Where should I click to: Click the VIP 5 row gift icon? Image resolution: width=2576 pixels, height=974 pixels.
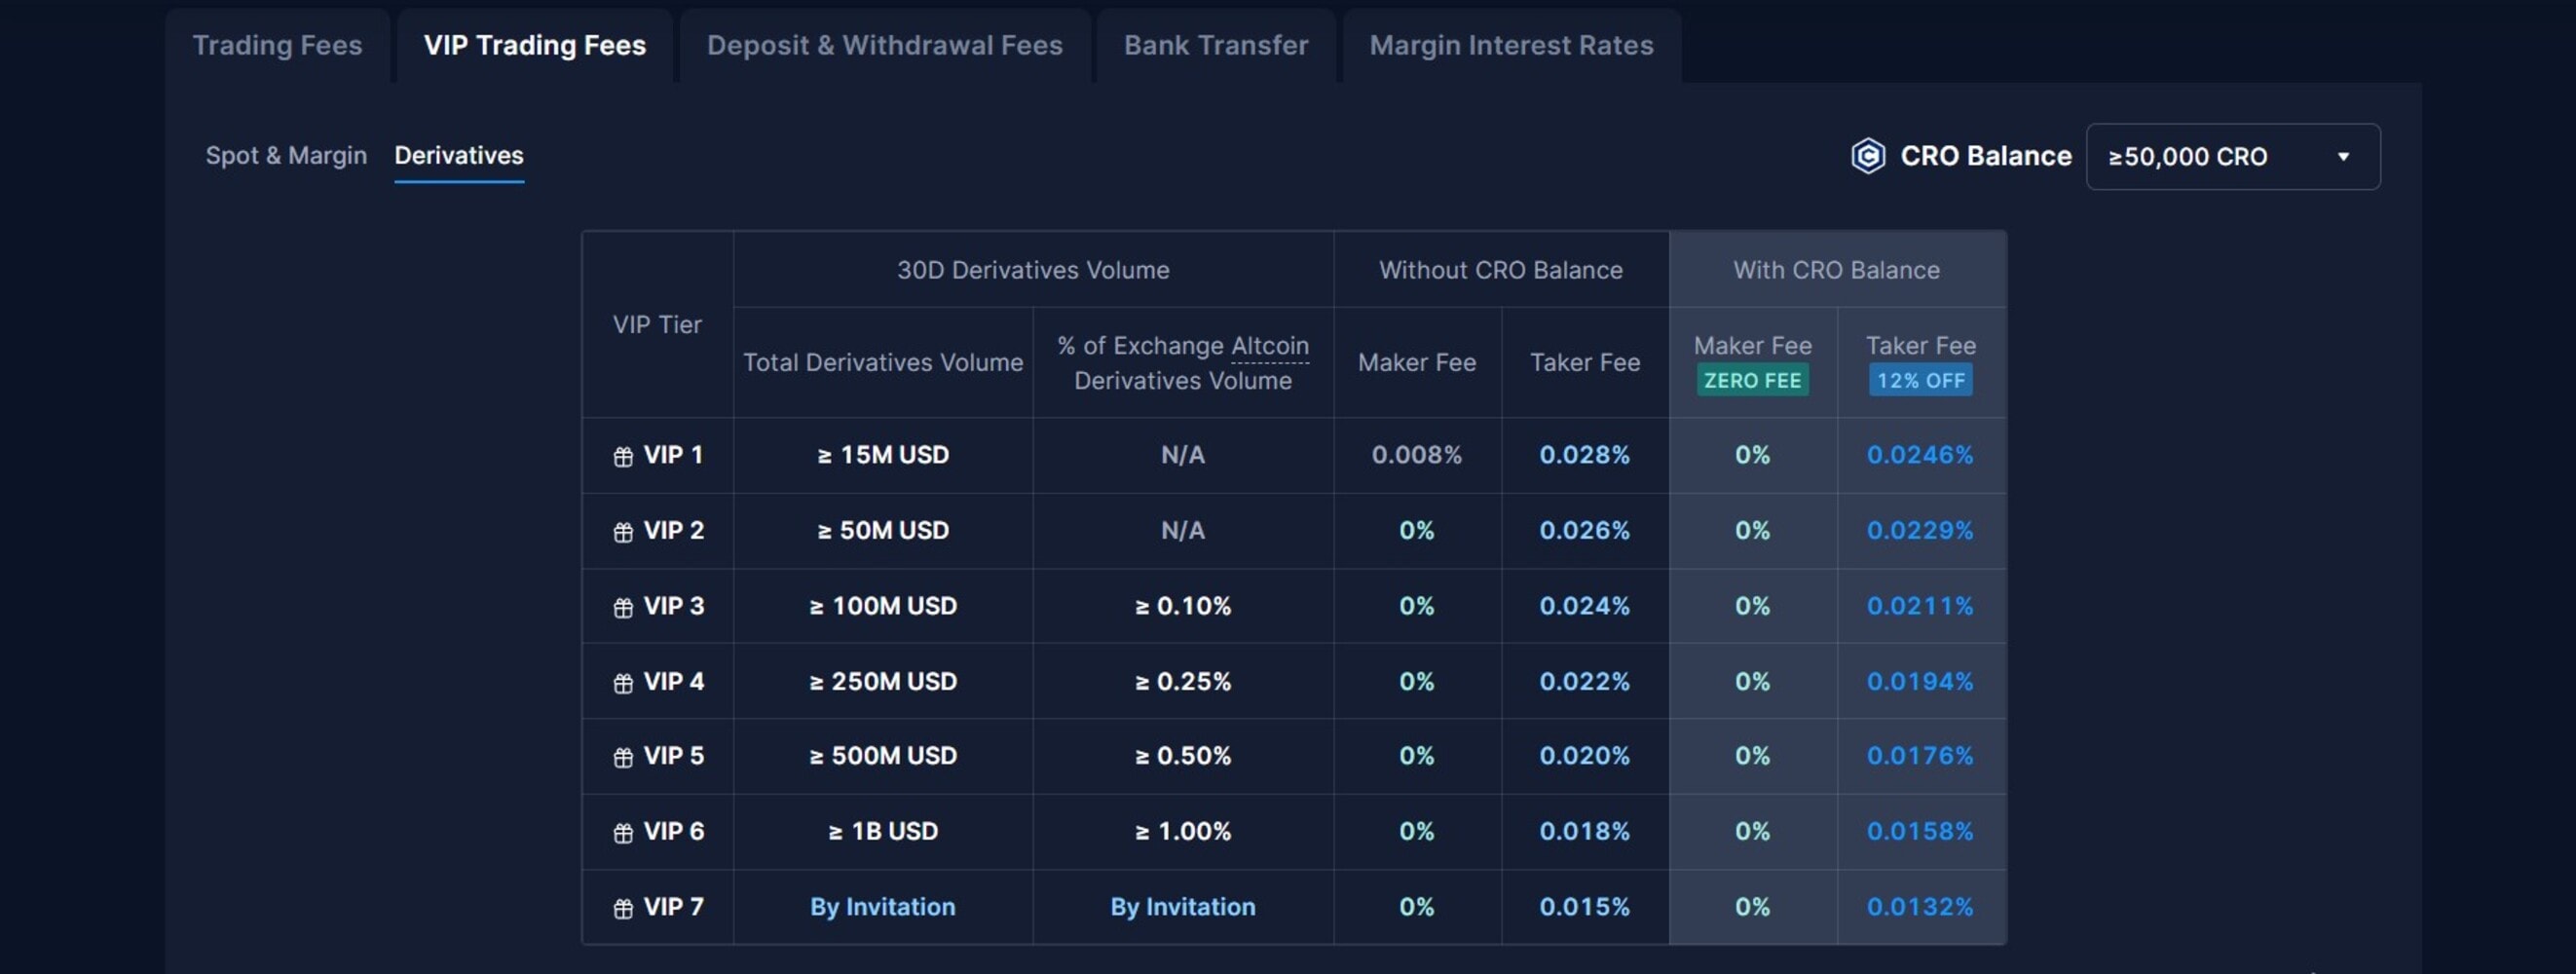(623, 758)
